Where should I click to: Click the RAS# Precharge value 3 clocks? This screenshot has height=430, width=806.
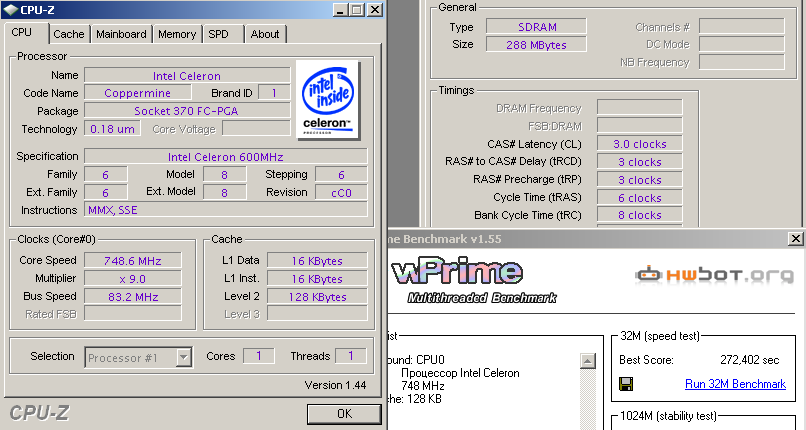tap(639, 179)
